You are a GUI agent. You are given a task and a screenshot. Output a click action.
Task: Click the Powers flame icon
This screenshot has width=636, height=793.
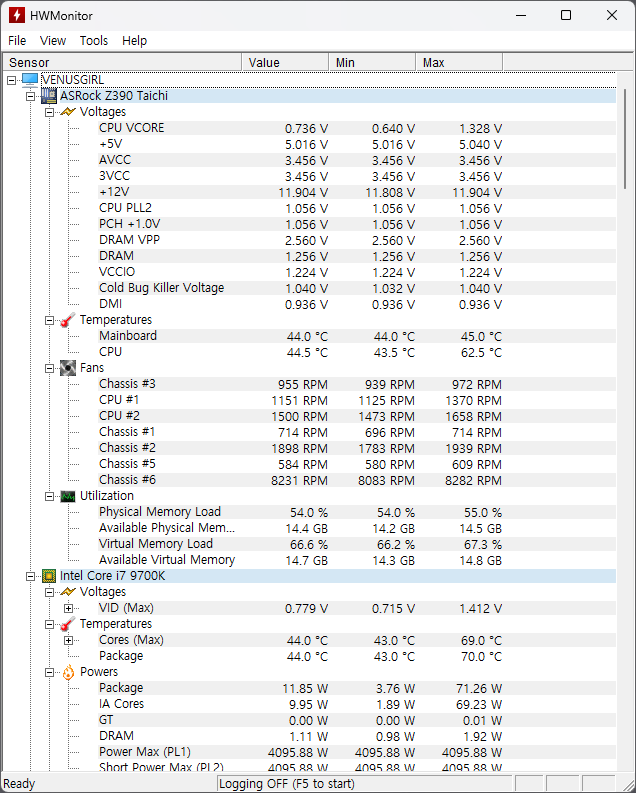(68, 672)
